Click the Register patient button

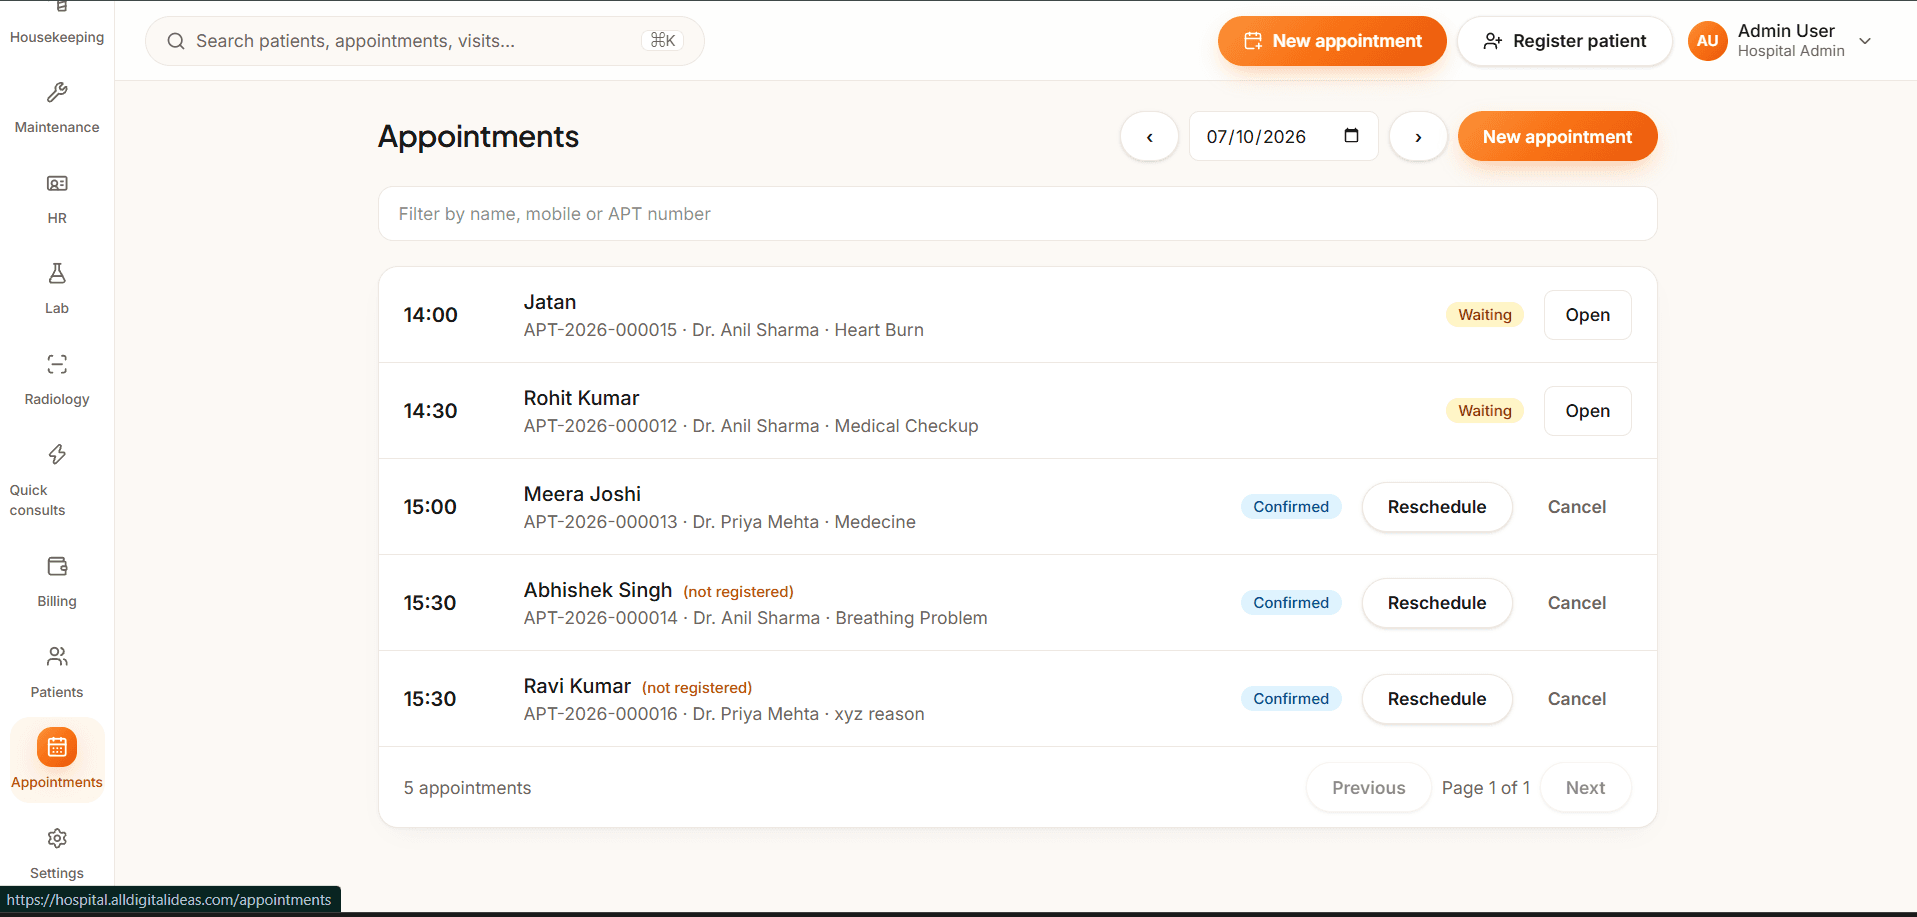tap(1564, 41)
